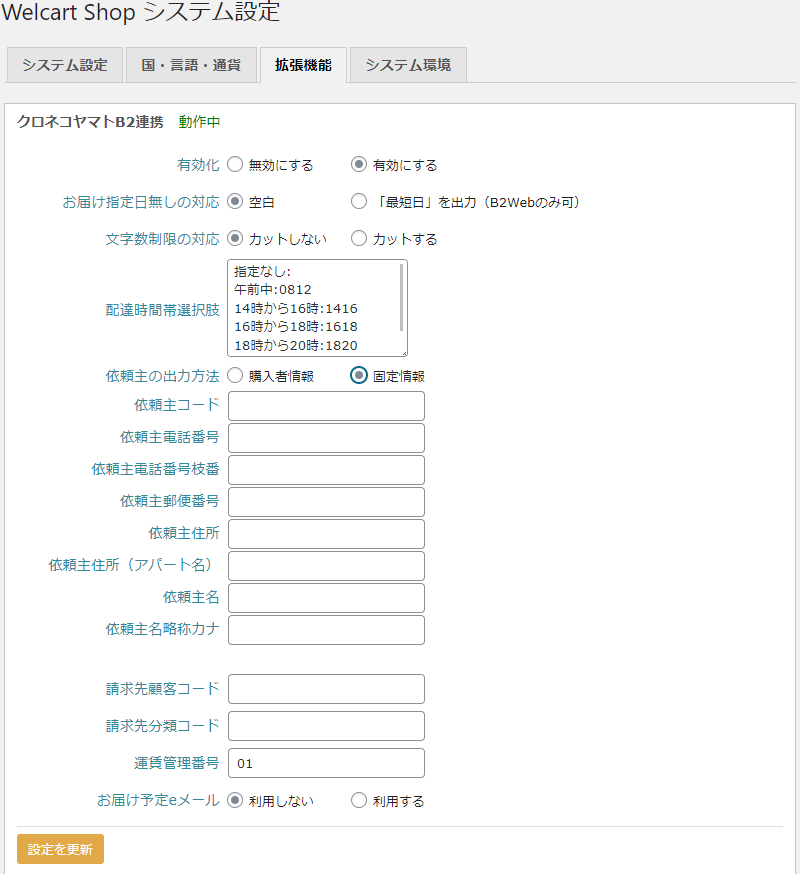Confirm 固定情報 radio is selected
This screenshot has height=874, width=800.
pyautogui.click(x=358, y=375)
